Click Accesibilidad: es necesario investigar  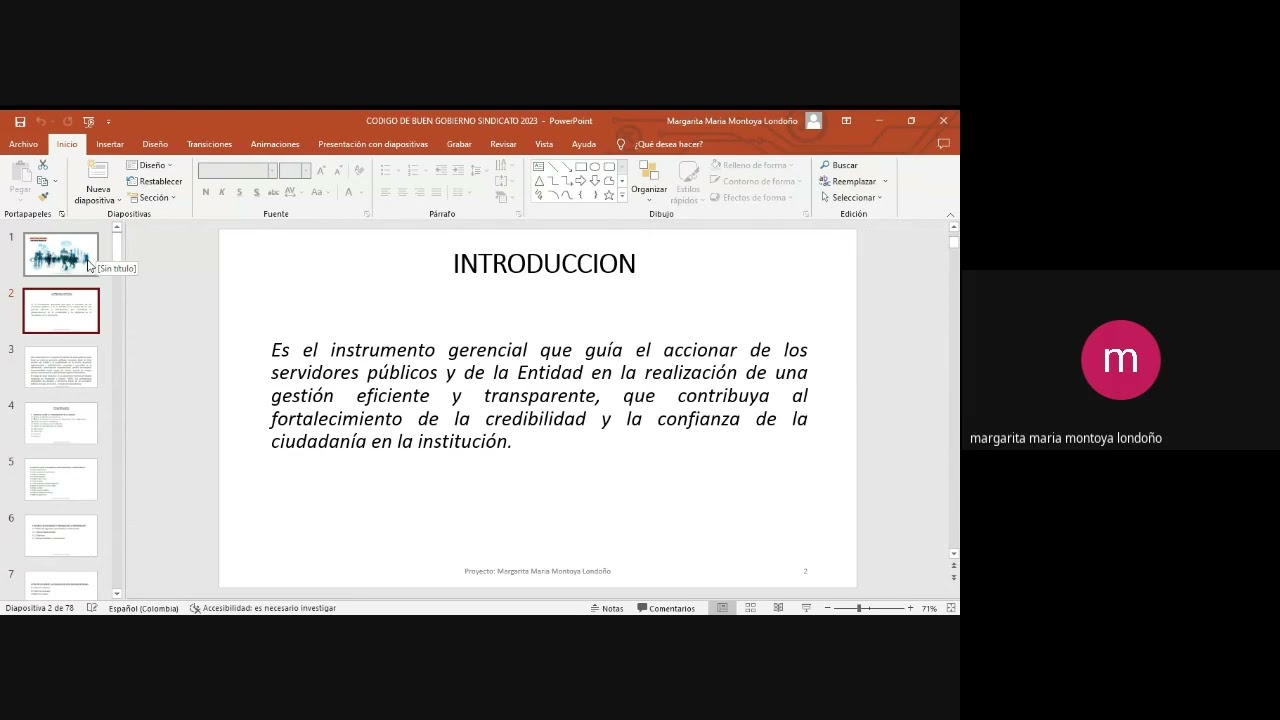pos(263,608)
